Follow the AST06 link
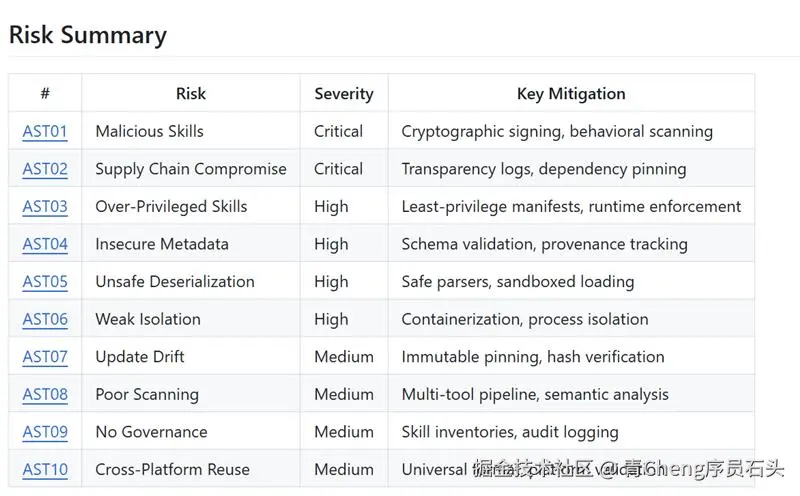The width and height of the screenshot is (800, 496). (45, 319)
